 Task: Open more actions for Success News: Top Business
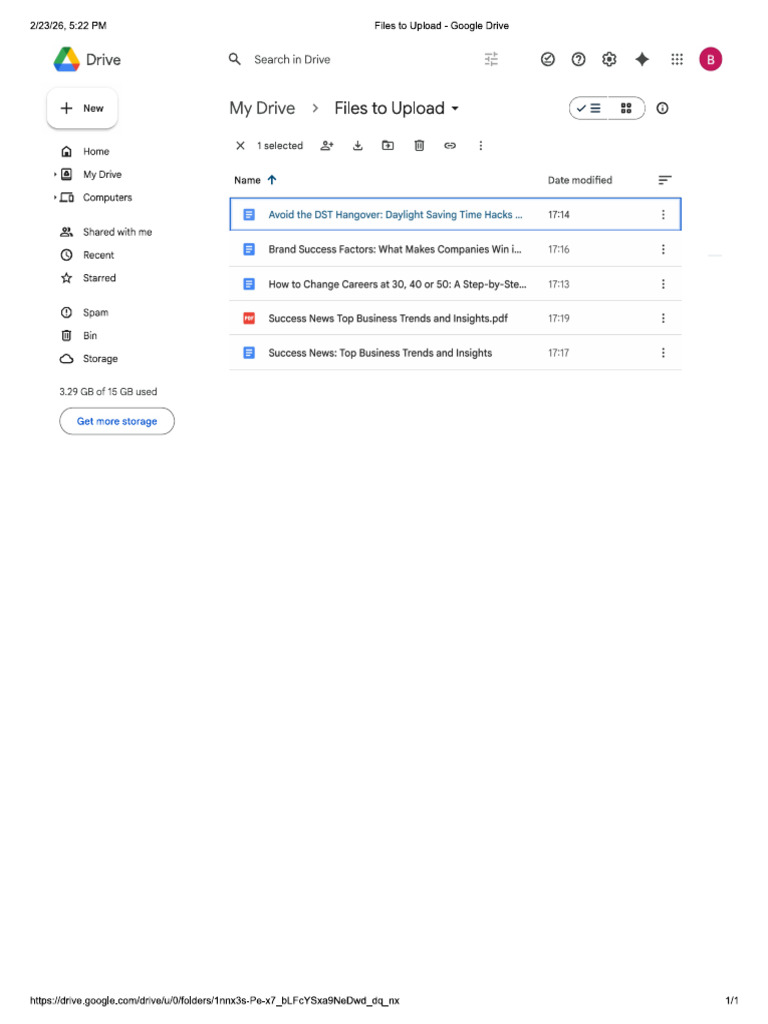[663, 353]
